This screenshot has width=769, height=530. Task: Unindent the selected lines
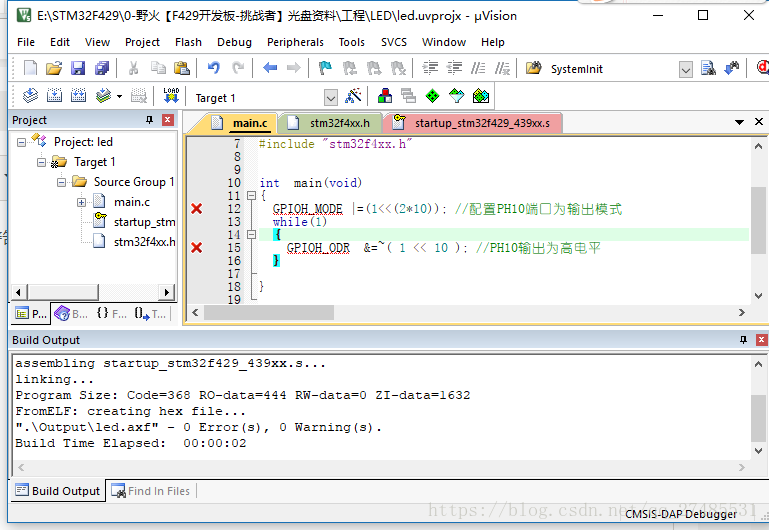(455, 68)
